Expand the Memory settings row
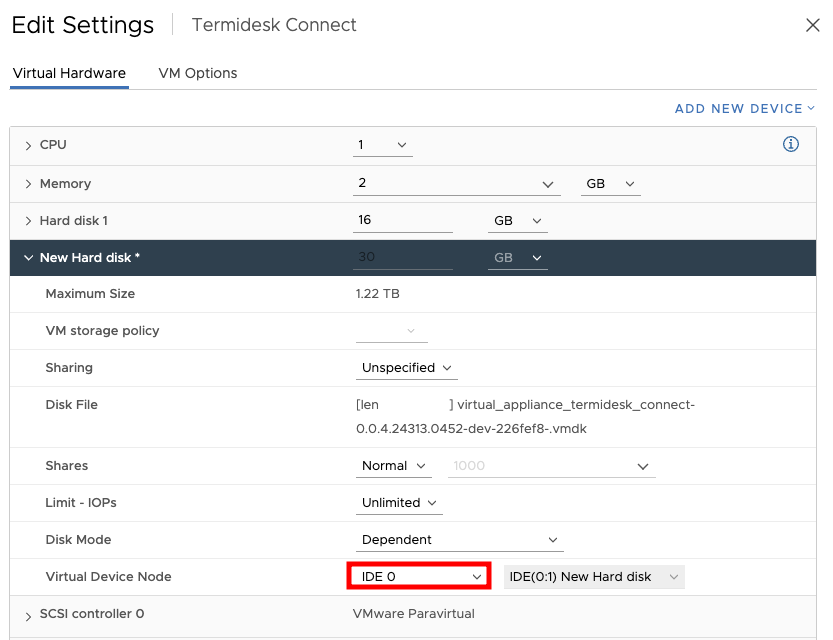The width and height of the screenshot is (833, 640). click(28, 184)
